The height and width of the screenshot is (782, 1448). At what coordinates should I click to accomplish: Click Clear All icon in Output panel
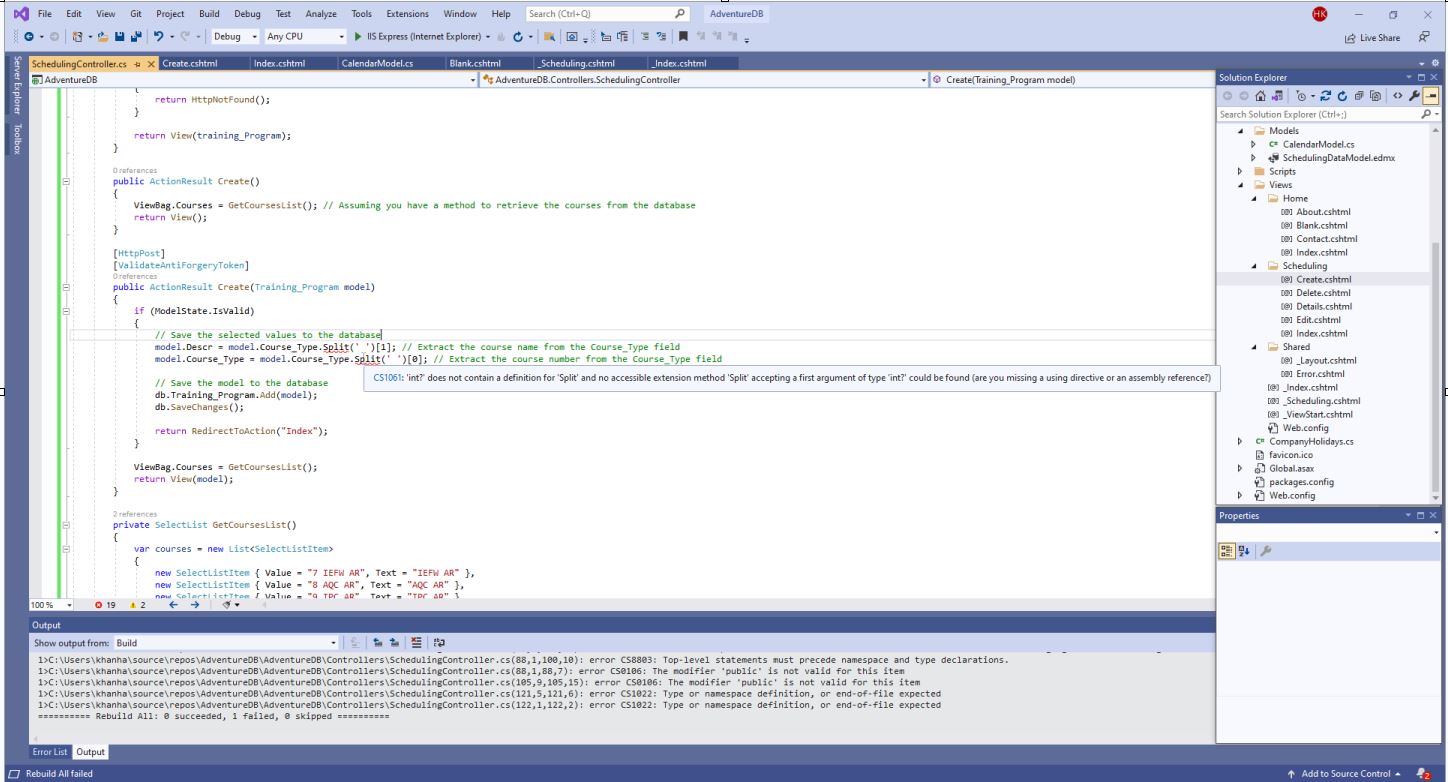[x=417, y=643]
